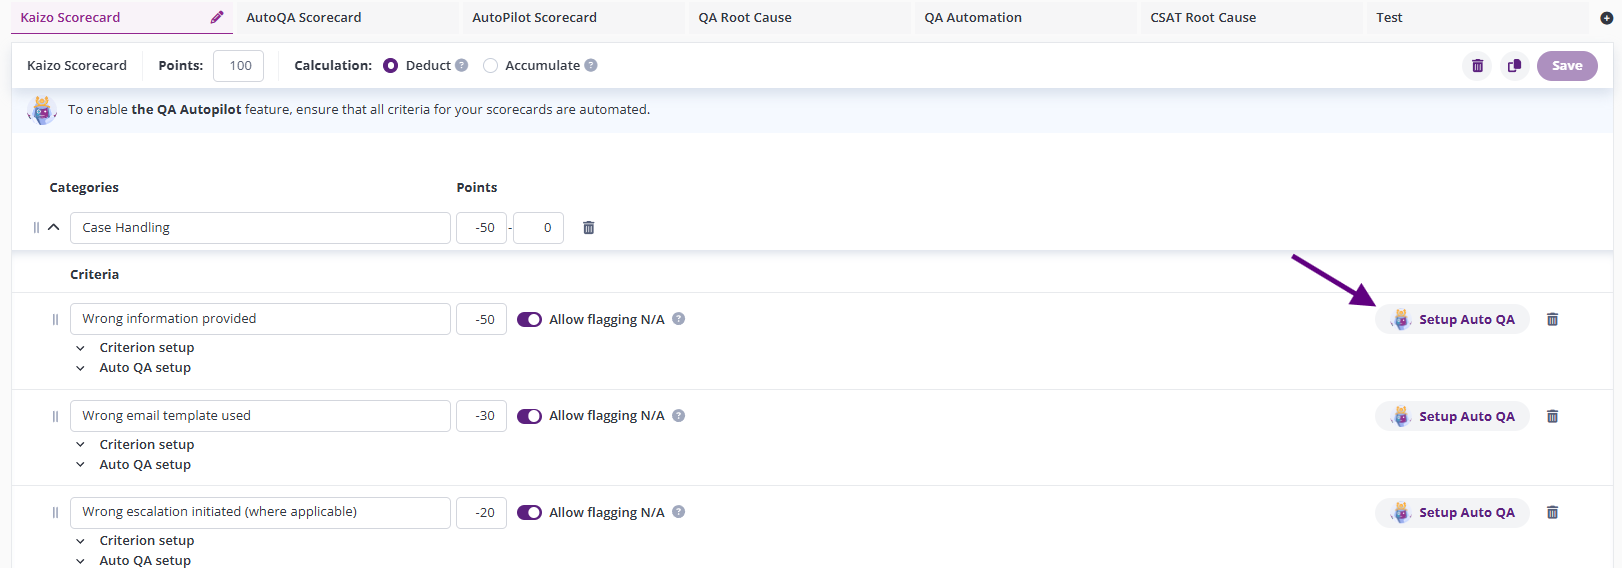Delete the Wrong email template used criterion
The image size is (1622, 568).
(x=1553, y=416)
